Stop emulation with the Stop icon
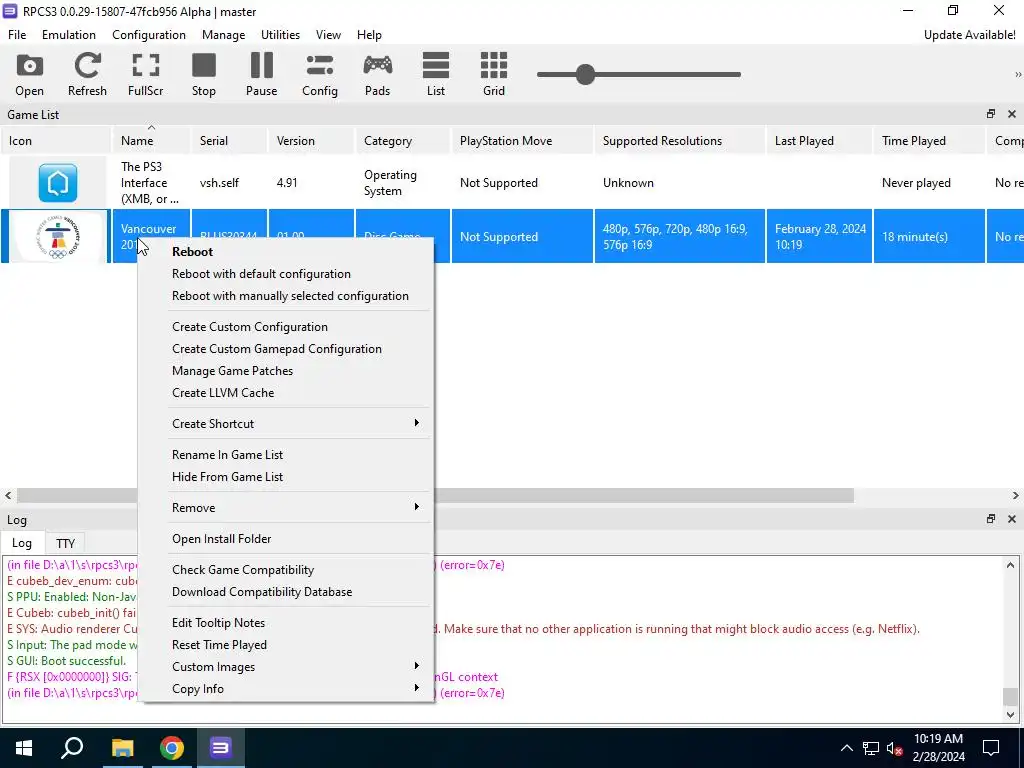 pyautogui.click(x=204, y=74)
